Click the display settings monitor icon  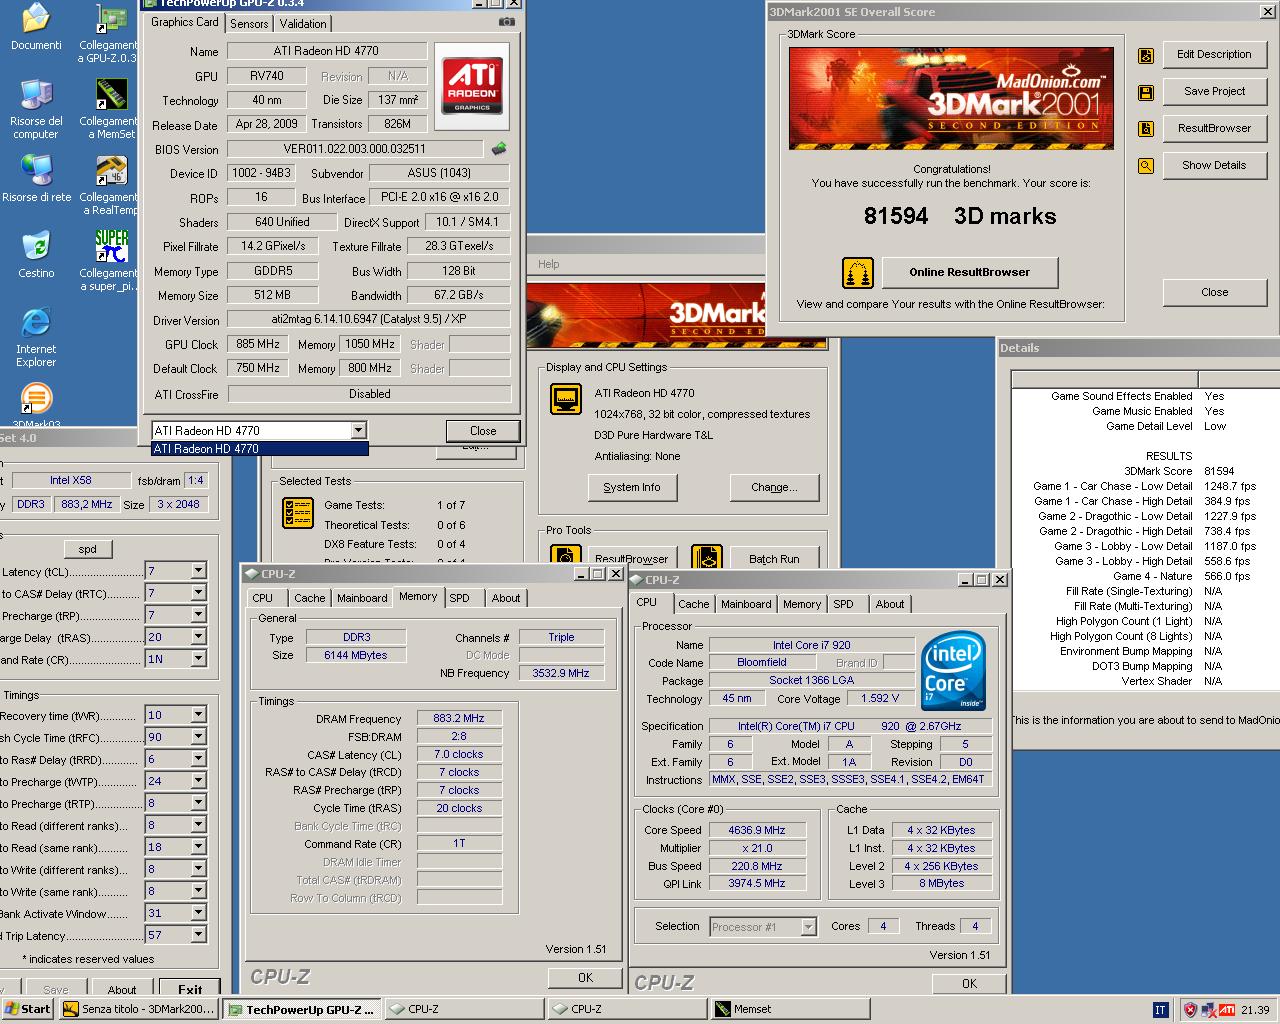(566, 399)
